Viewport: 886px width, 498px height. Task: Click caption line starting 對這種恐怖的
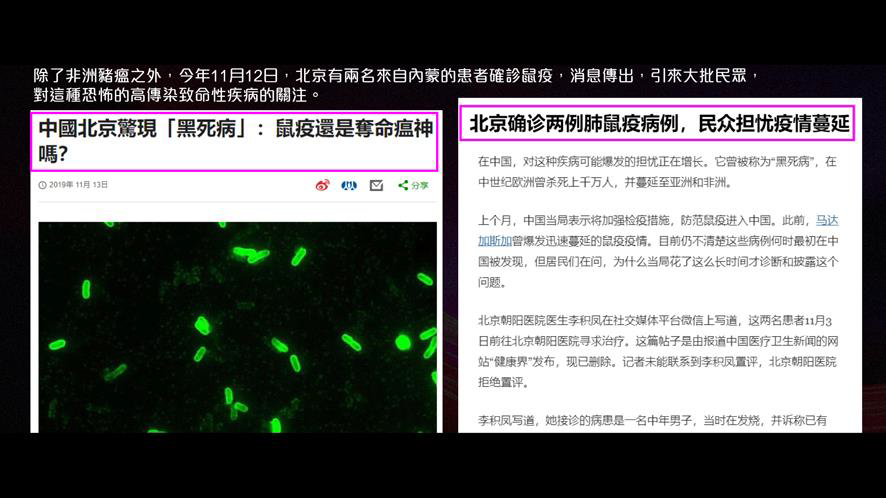coord(177,95)
